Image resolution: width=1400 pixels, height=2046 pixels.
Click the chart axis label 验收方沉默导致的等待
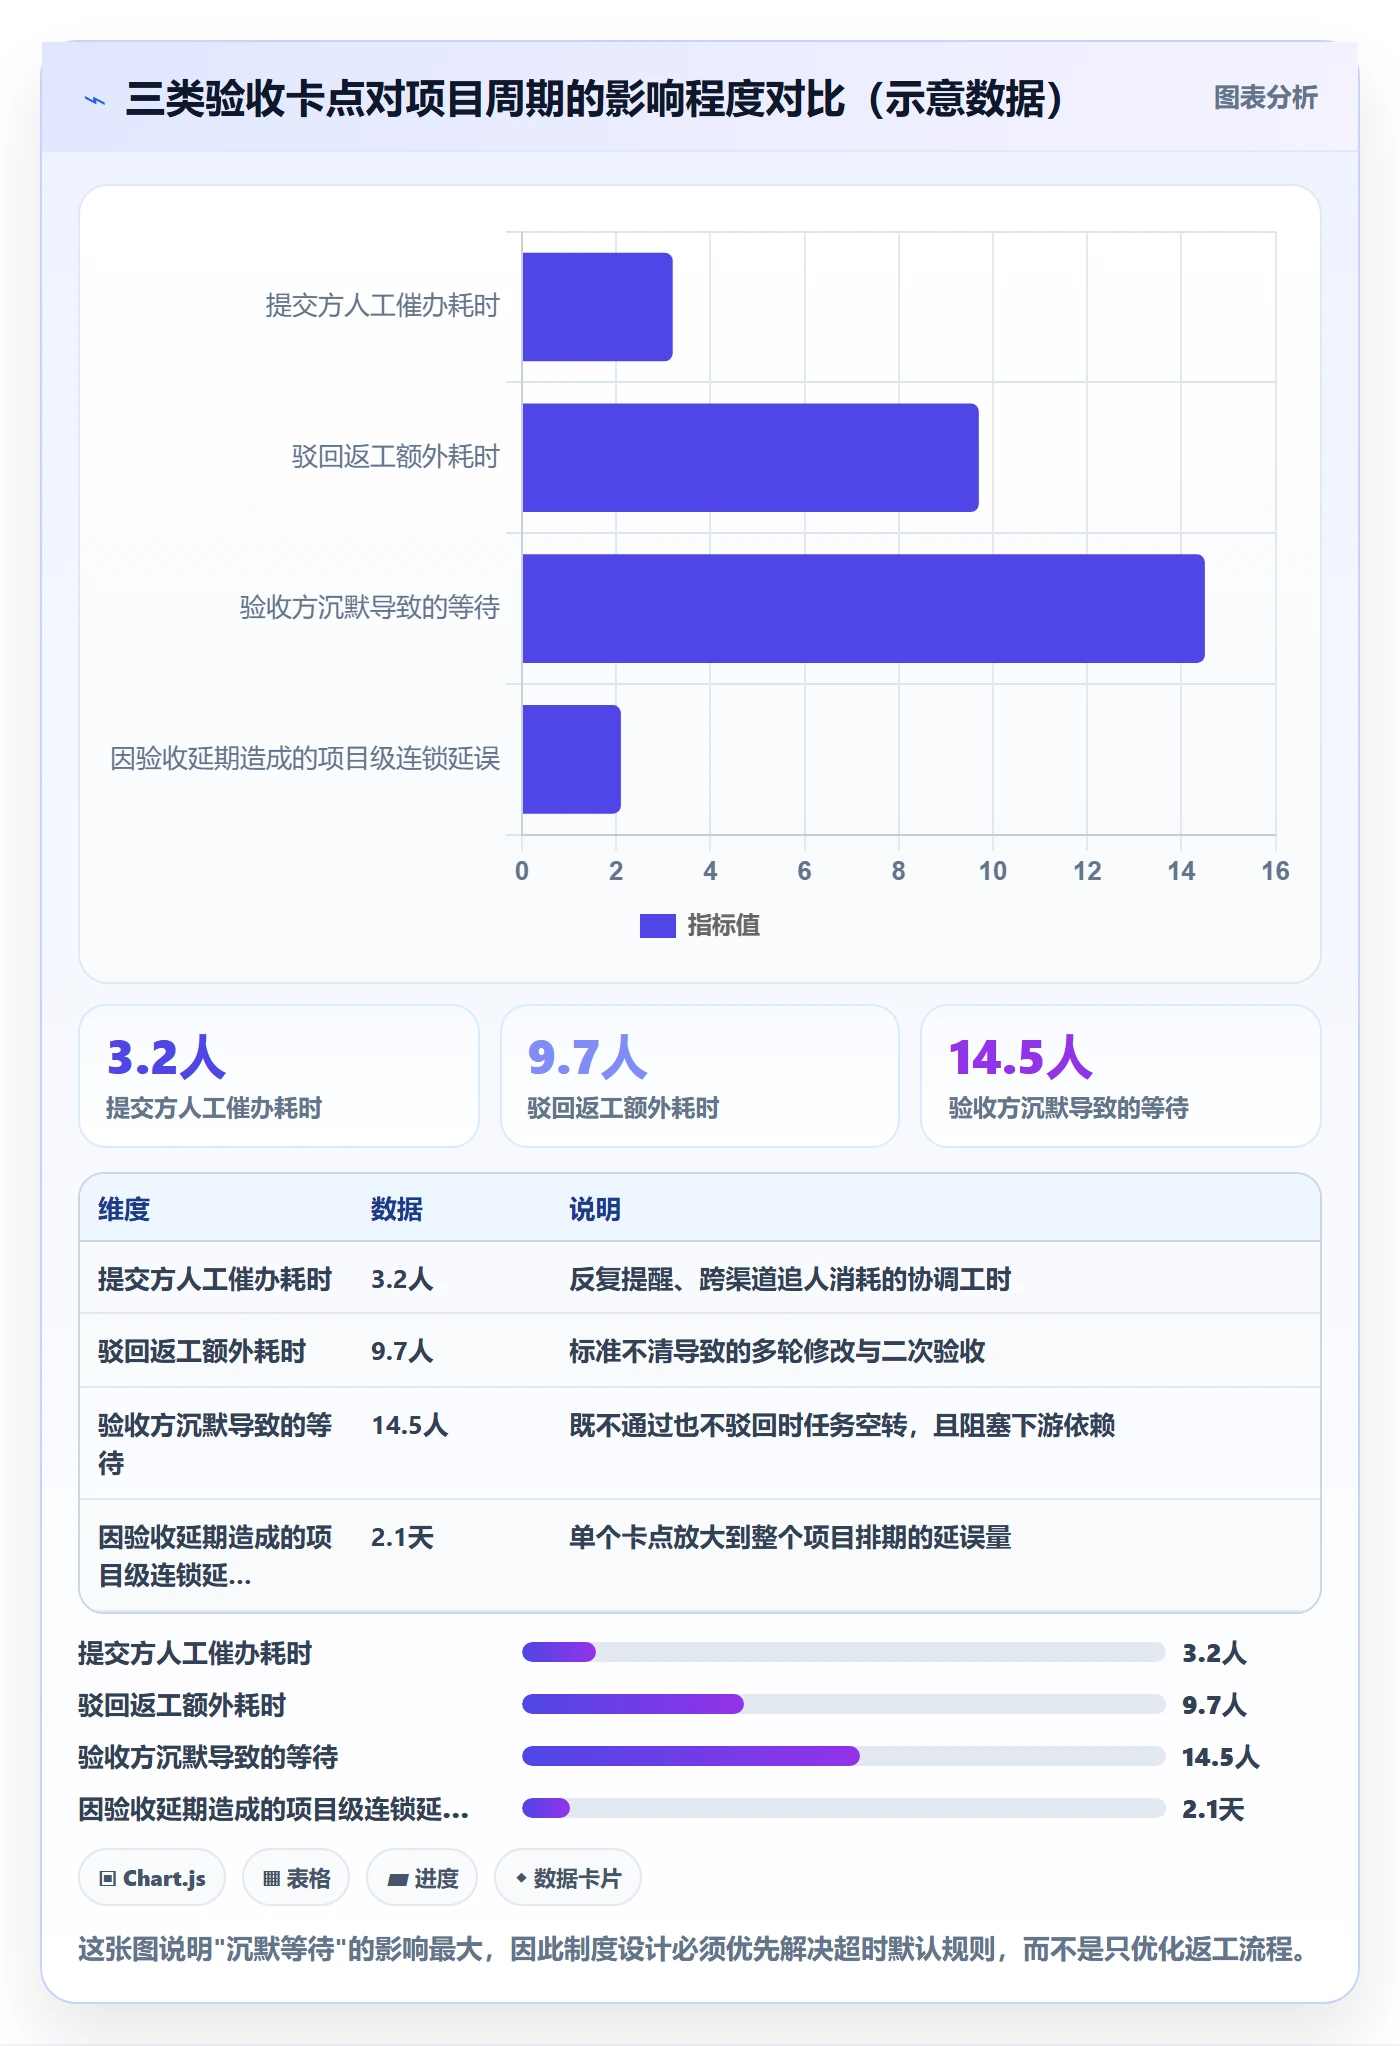click(369, 608)
